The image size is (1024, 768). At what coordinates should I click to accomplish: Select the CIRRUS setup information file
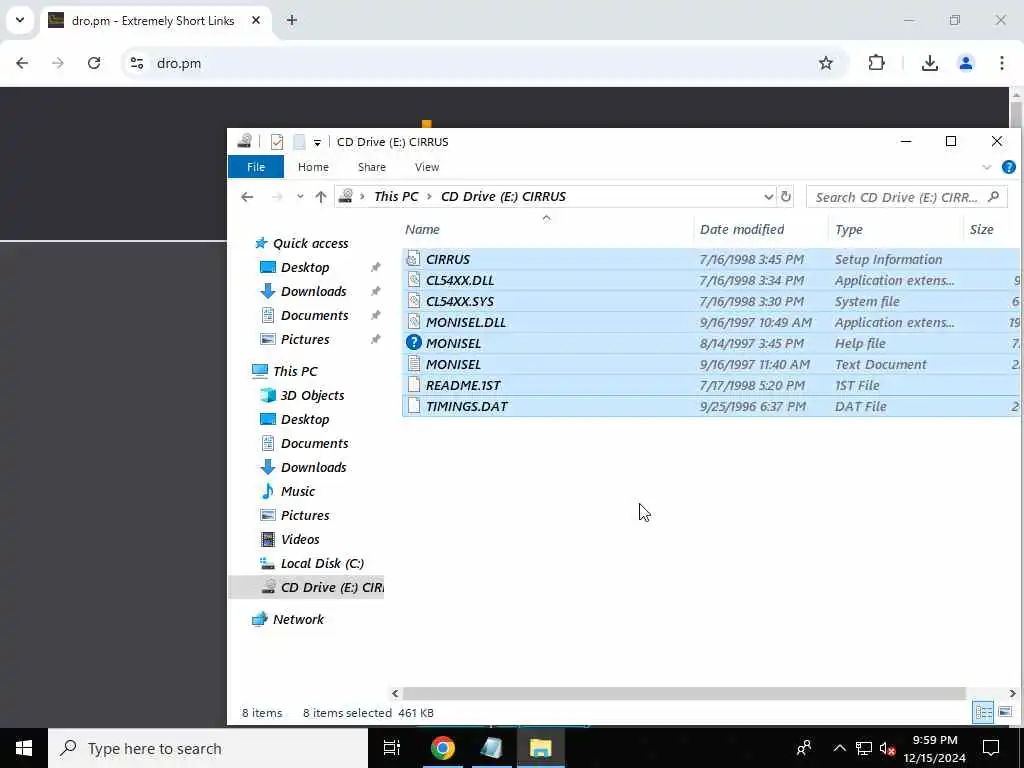point(711,259)
